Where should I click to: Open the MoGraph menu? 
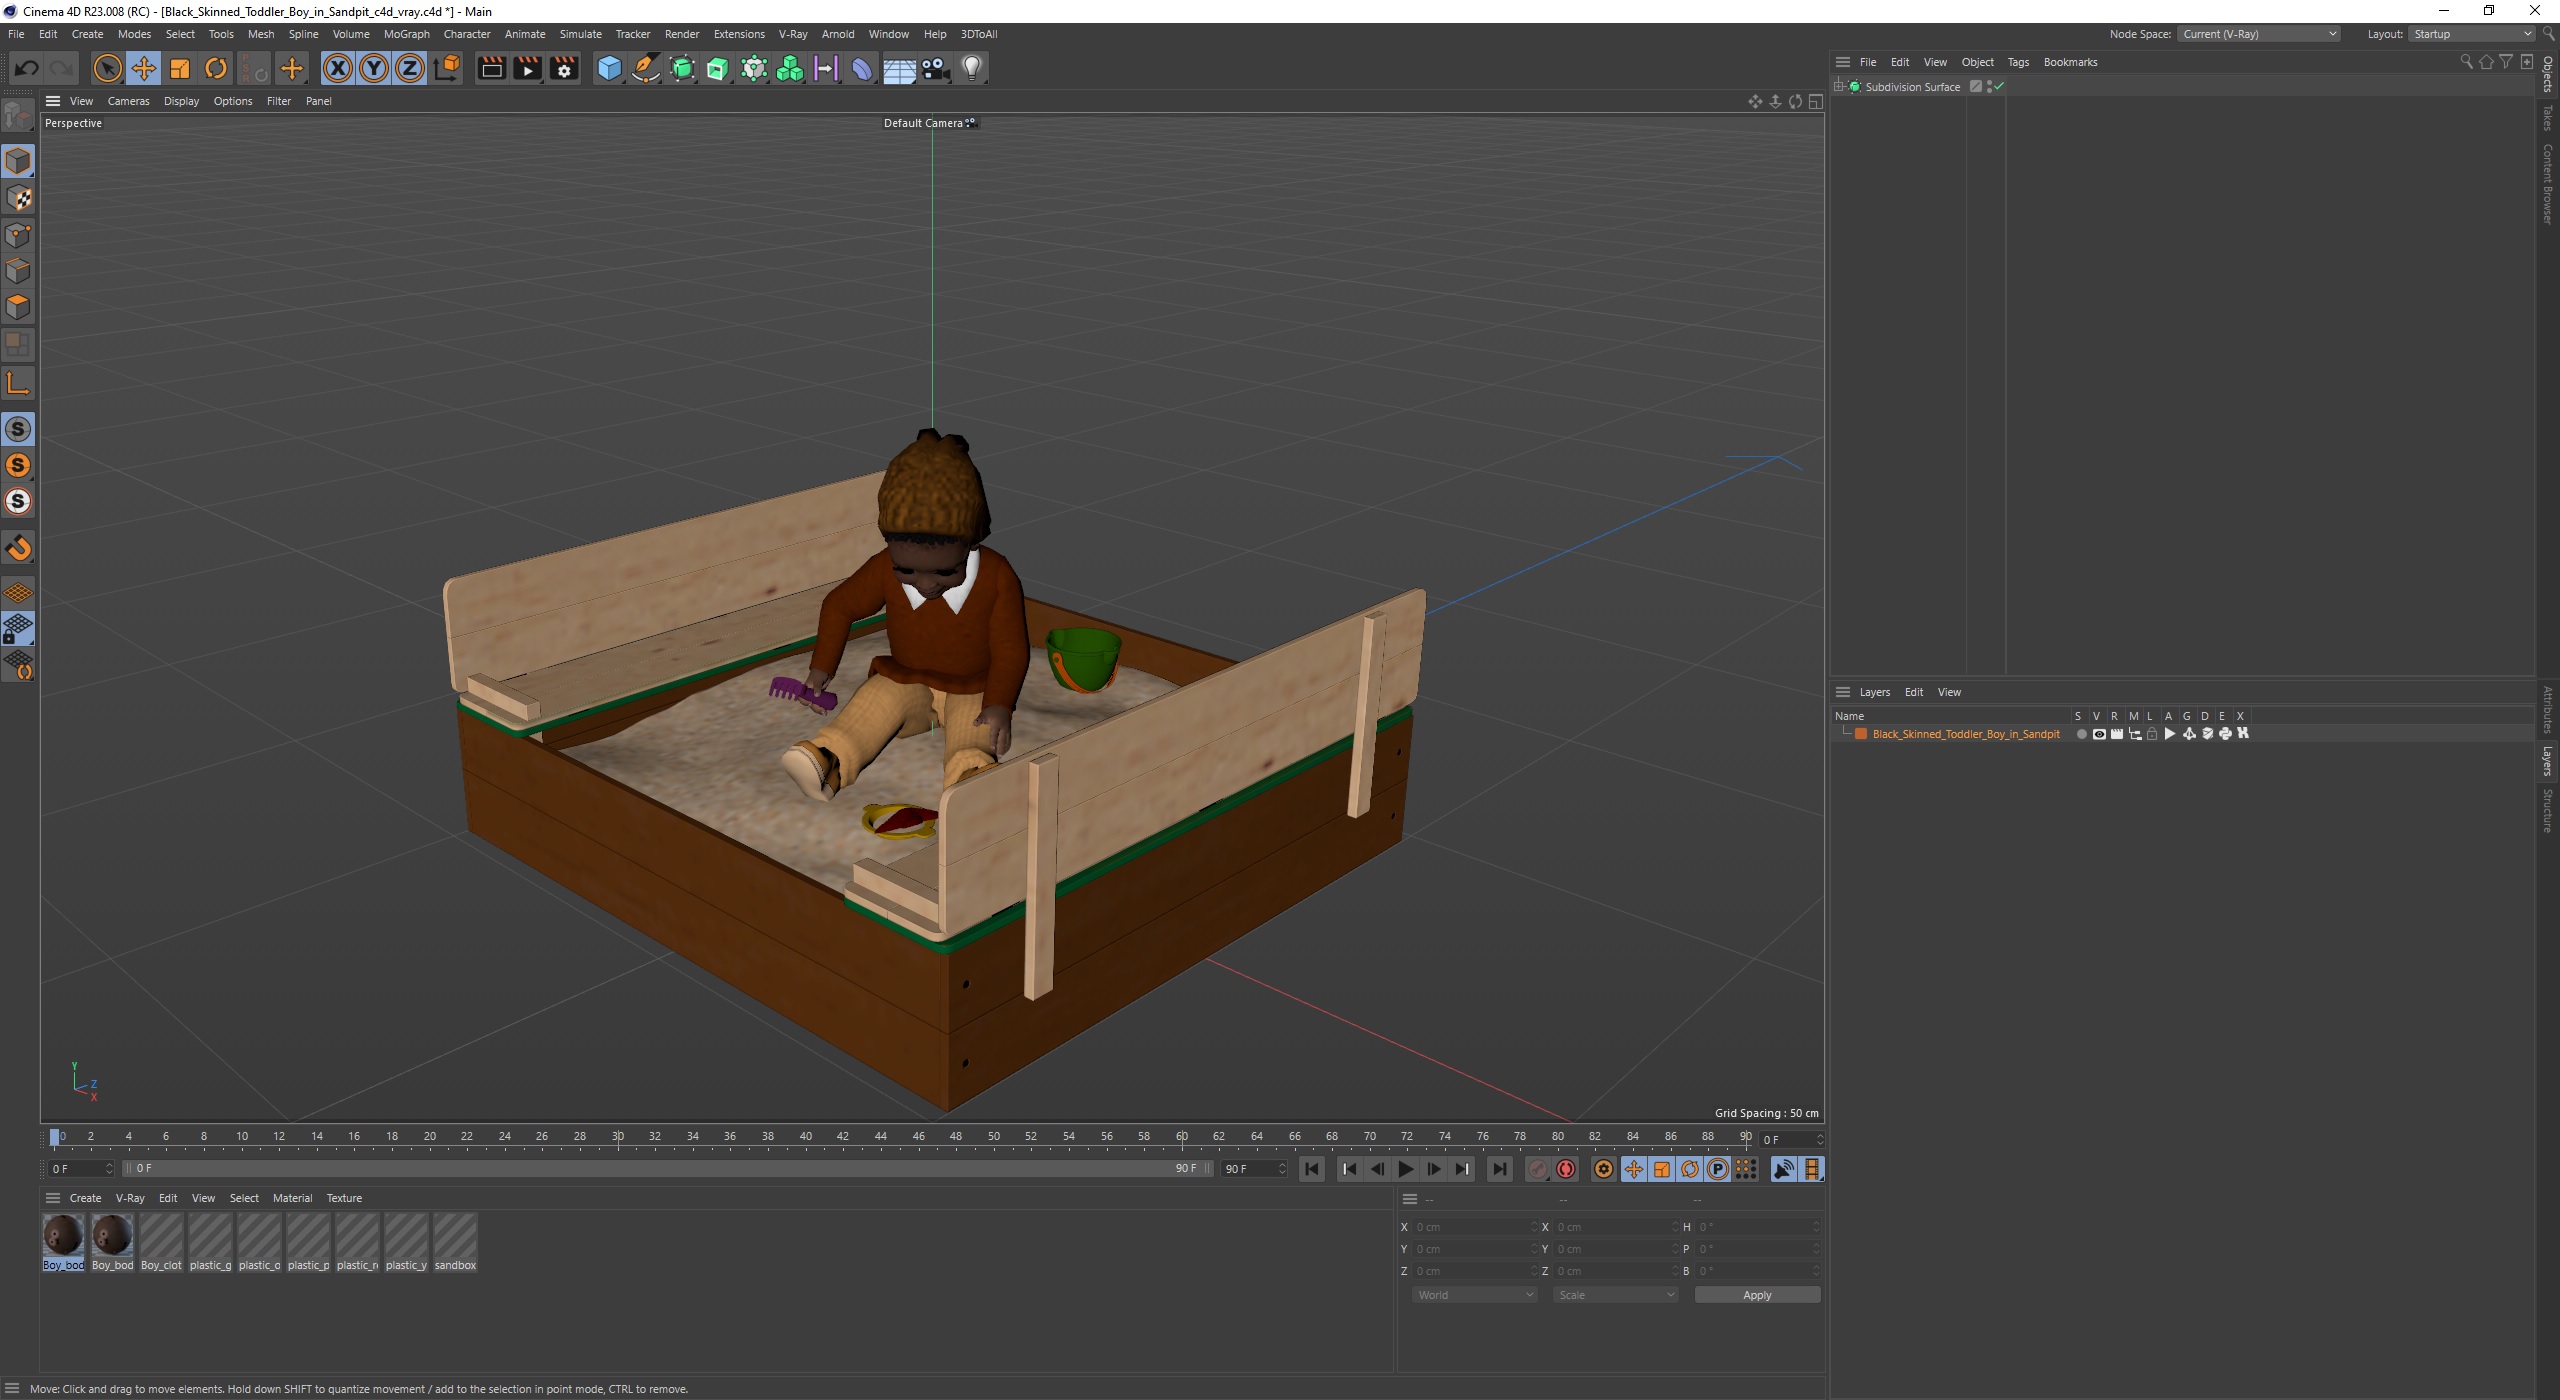(x=406, y=34)
